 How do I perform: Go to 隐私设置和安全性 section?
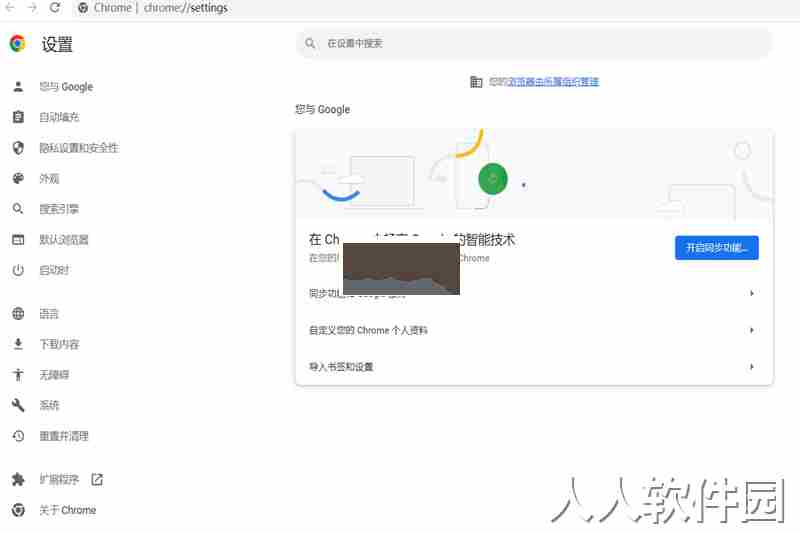coord(79,148)
